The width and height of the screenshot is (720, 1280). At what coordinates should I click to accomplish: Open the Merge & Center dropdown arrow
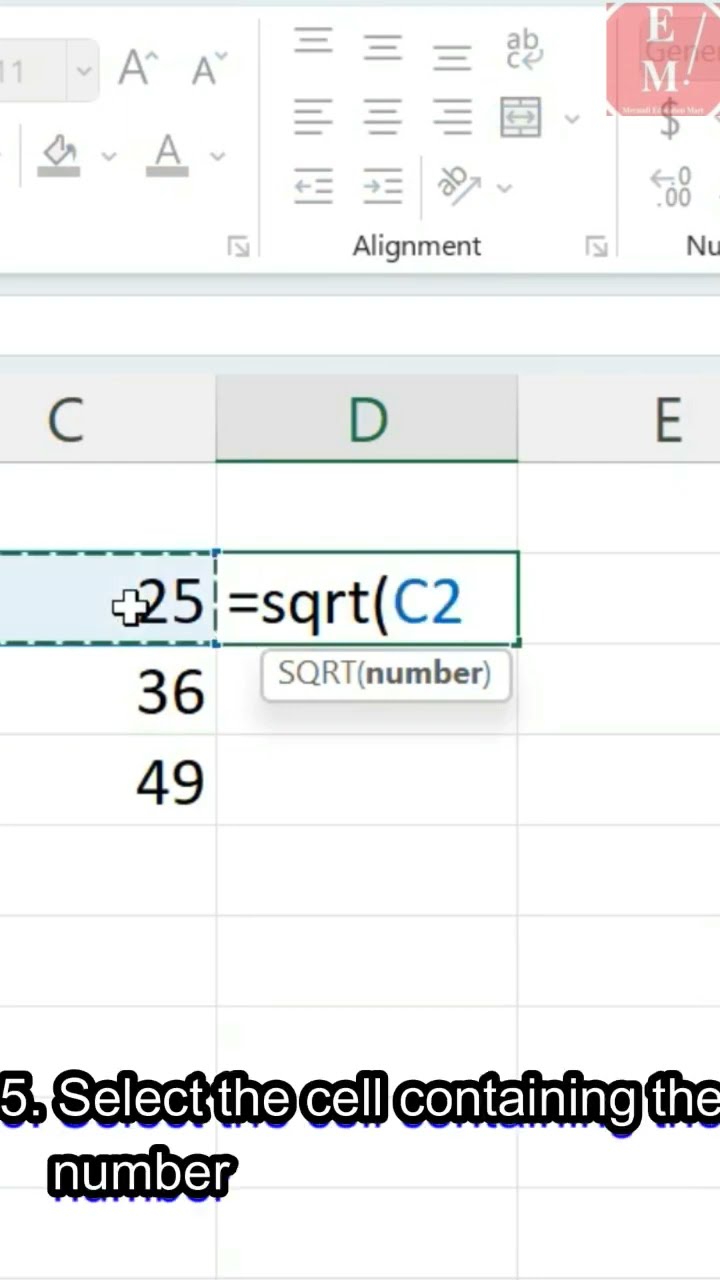[572, 119]
